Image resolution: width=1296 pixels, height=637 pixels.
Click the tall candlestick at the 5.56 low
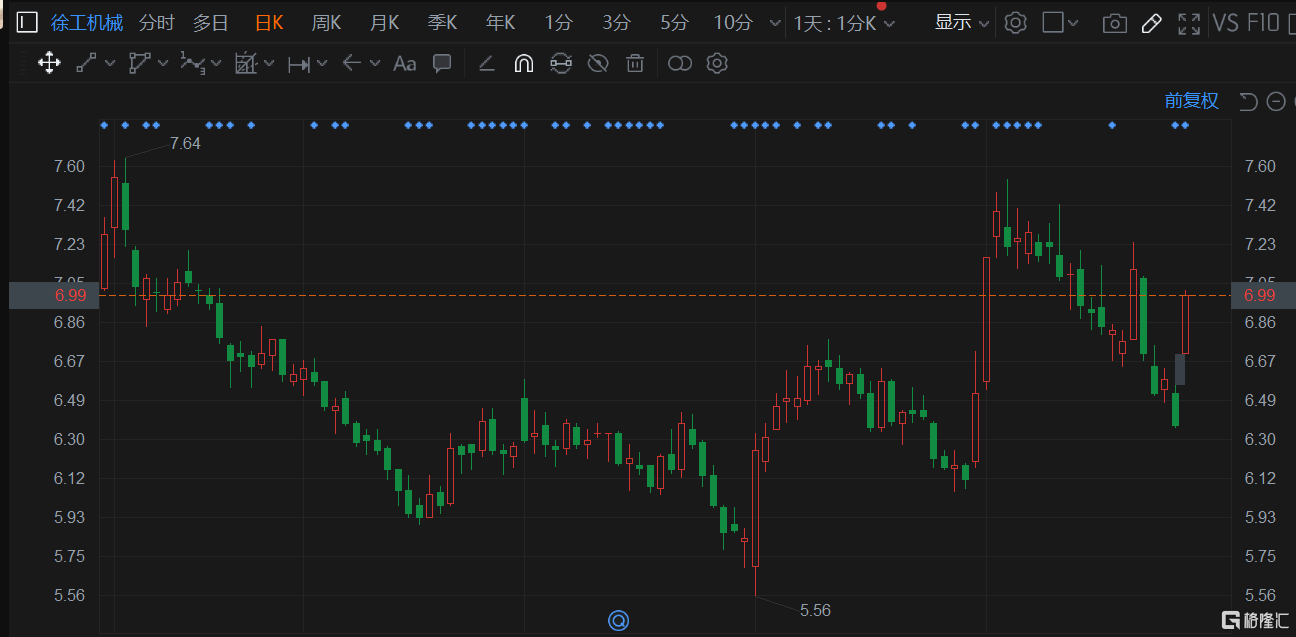pos(755,507)
